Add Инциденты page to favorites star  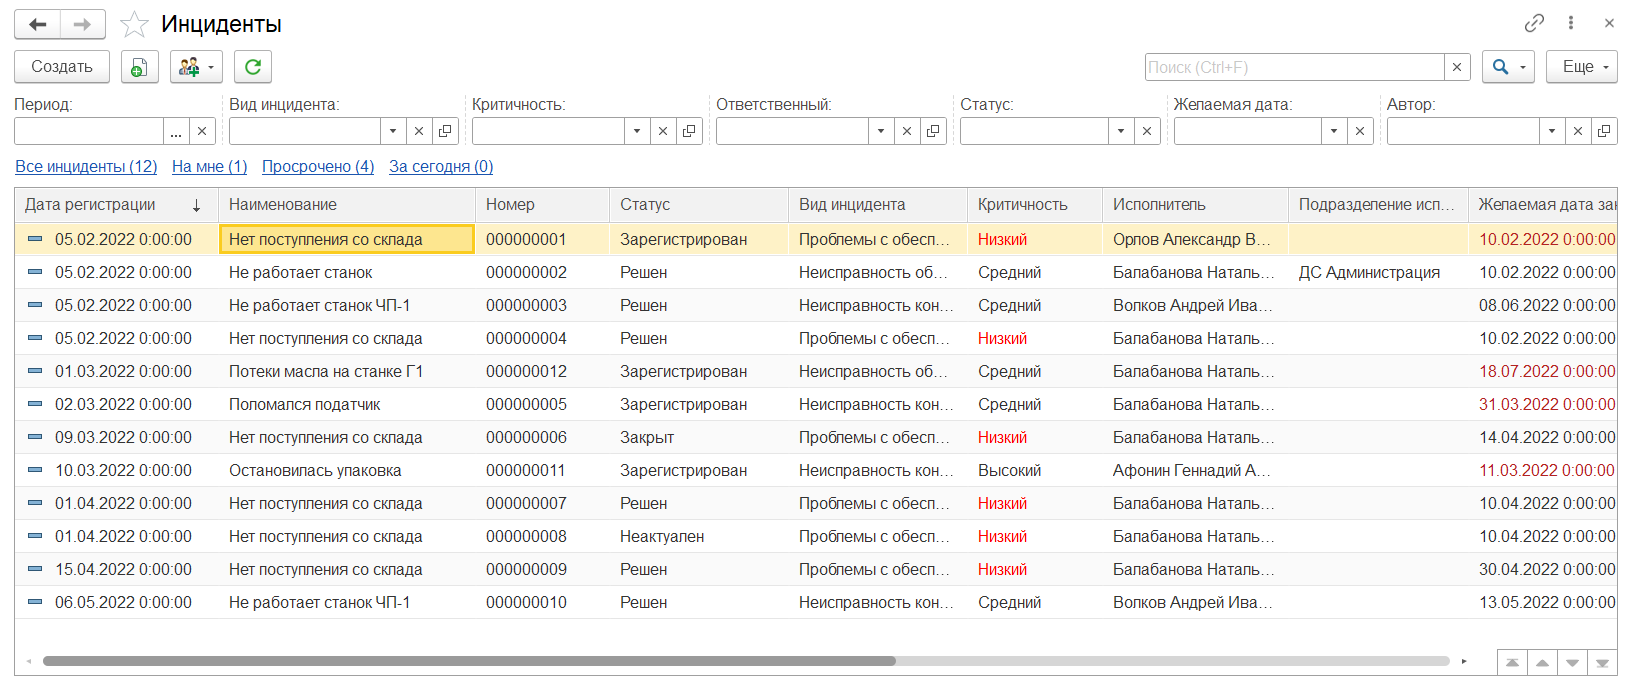click(134, 24)
